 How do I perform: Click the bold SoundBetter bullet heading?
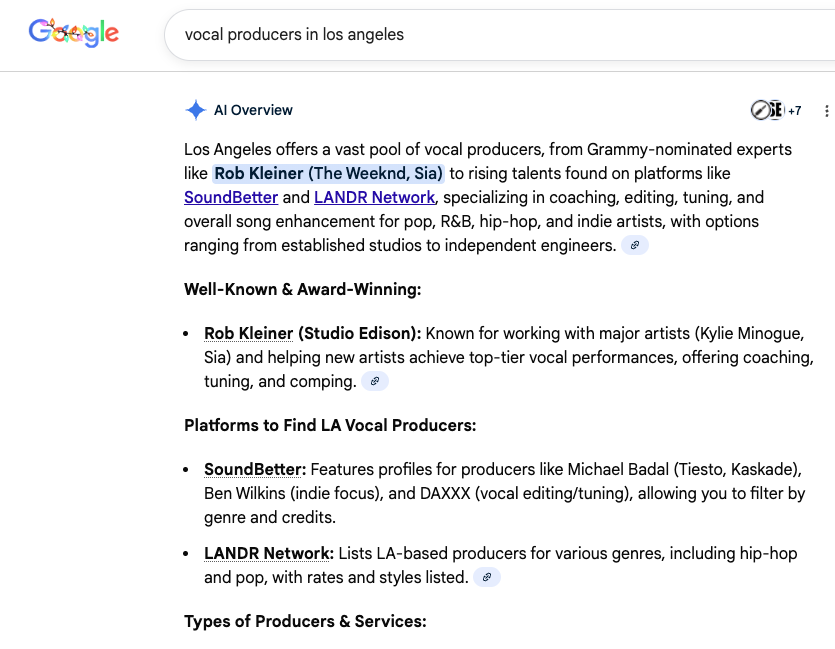255,469
